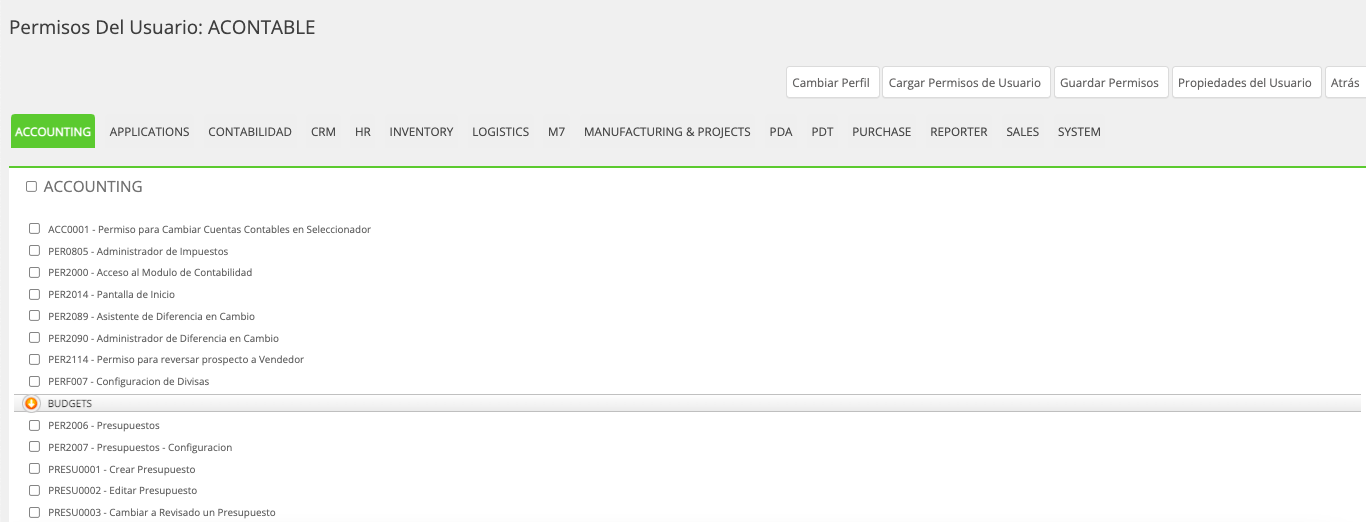
Task: Click 'PER2014 - Pantalla de Inicio' label
Action: click(x=111, y=294)
